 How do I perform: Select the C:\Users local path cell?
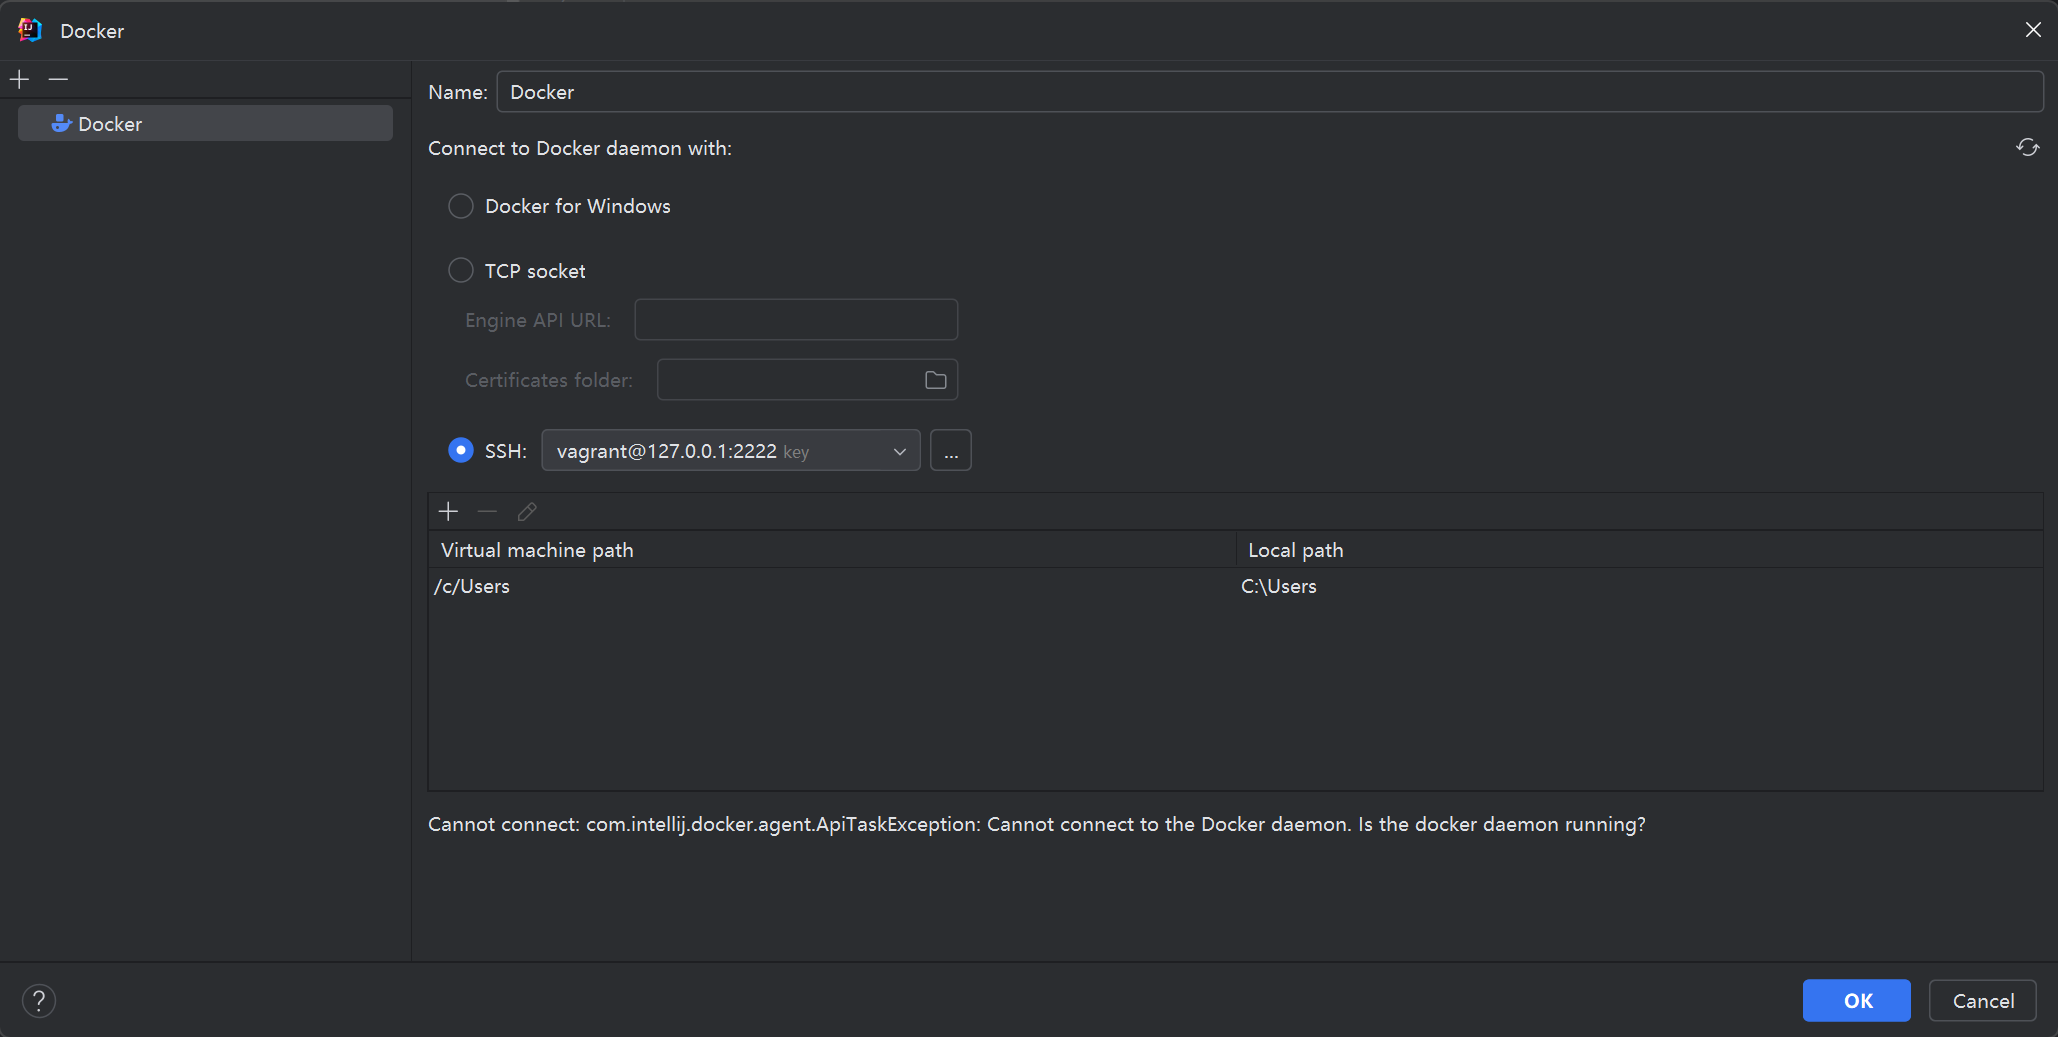[x=1640, y=586]
